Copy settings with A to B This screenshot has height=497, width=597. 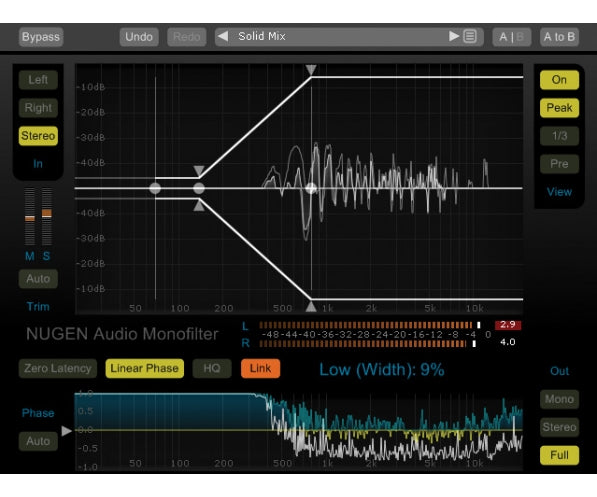[x=559, y=37]
